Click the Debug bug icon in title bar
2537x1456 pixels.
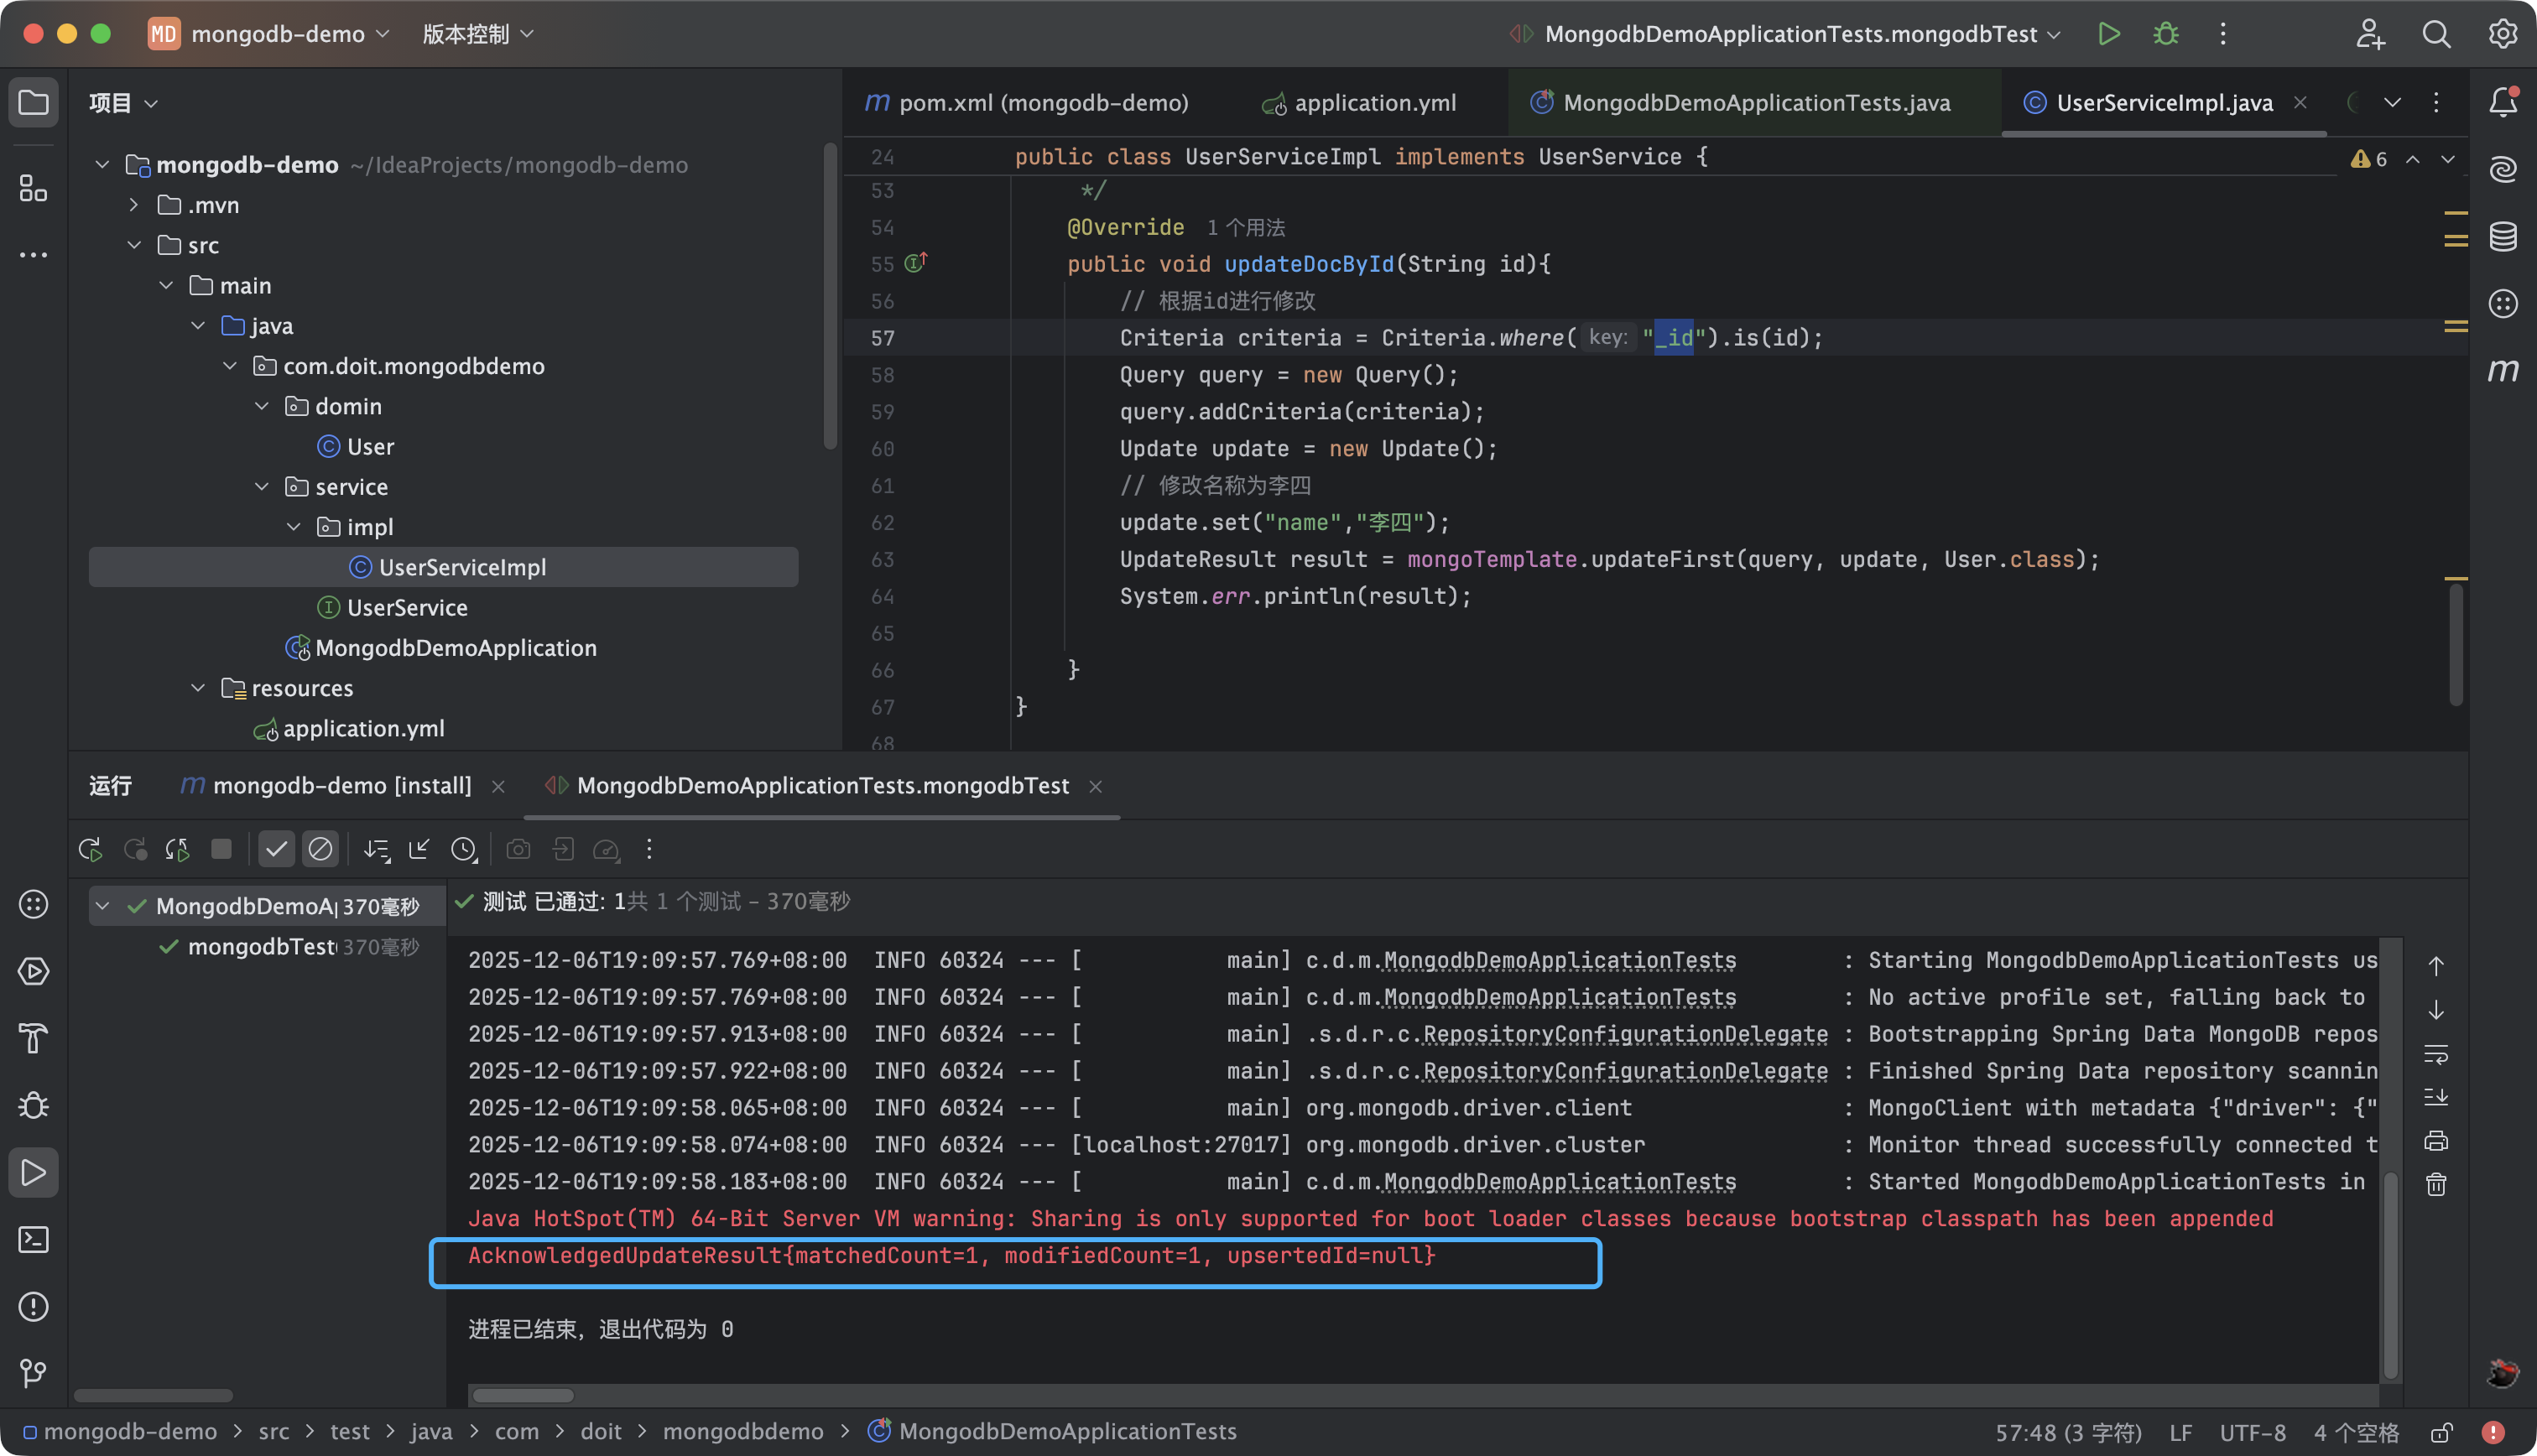[2165, 34]
